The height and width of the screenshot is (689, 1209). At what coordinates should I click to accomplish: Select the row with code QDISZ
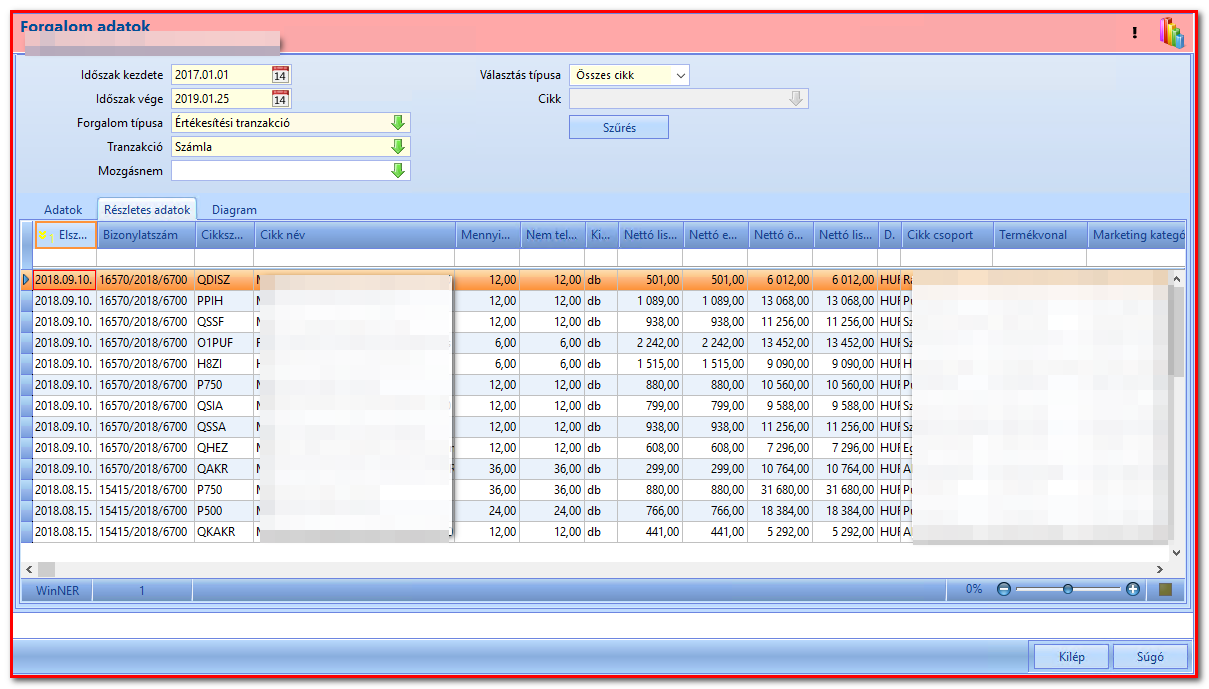point(595,280)
